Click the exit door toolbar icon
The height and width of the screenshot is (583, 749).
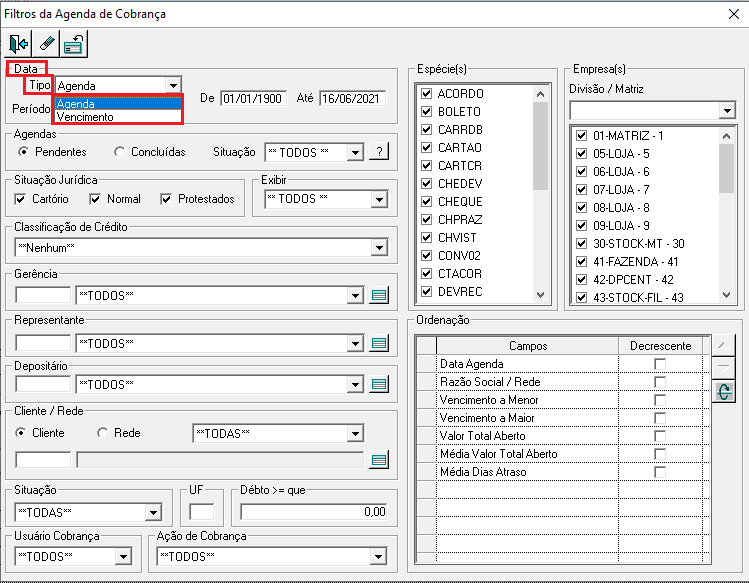pos(19,44)
